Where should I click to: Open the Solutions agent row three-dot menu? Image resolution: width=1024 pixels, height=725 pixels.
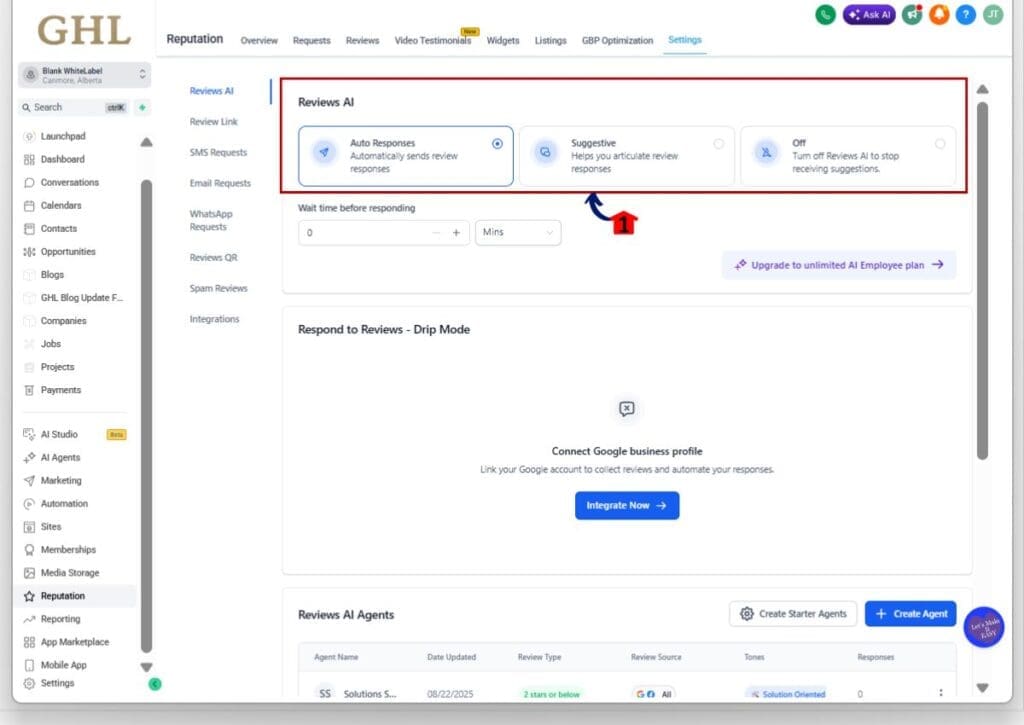pos(940,693)
